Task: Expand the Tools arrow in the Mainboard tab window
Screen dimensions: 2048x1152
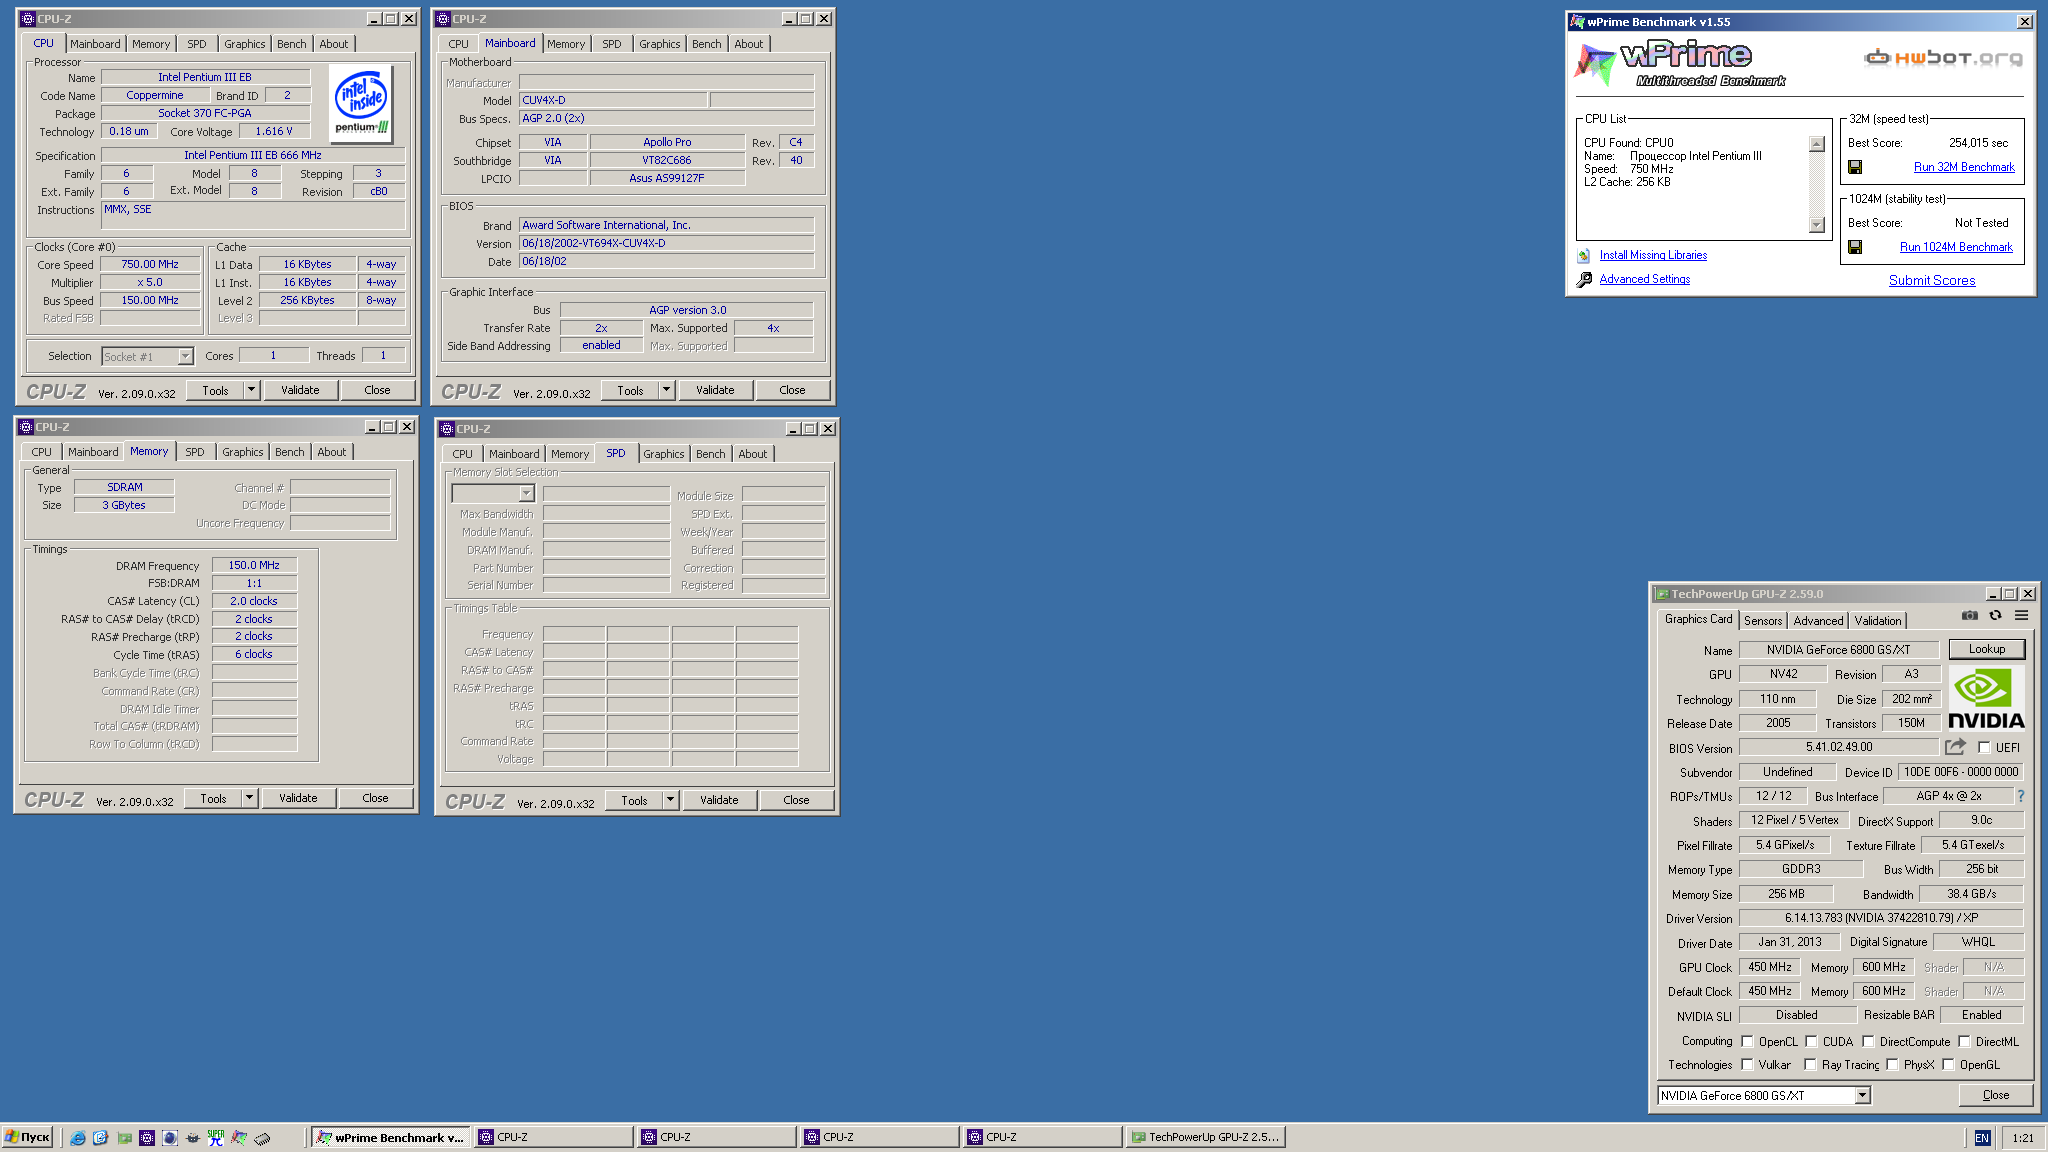Action: [666, 390]
